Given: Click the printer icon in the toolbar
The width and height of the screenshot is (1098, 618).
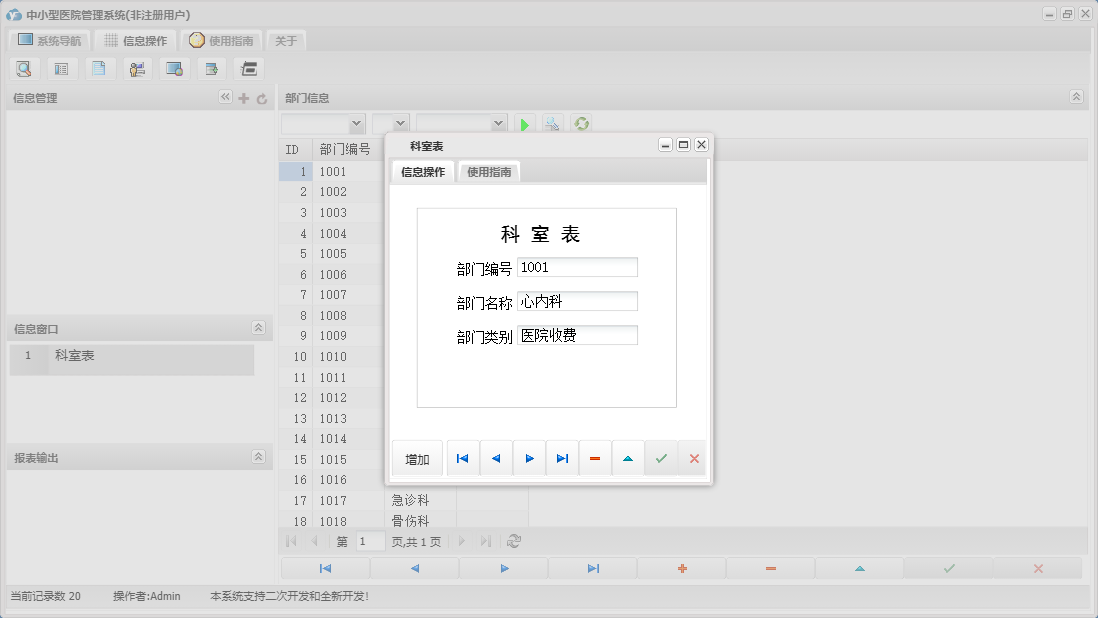Looking at the screenshot, I should [248, 68].
